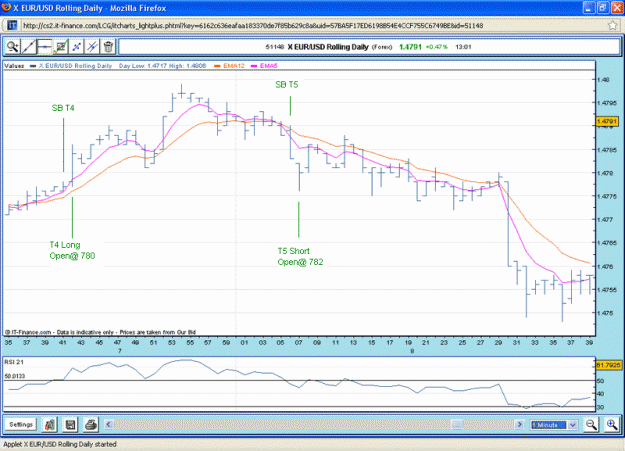
Task: Click the T5 Short annotation text
Action: pos(293,251)
